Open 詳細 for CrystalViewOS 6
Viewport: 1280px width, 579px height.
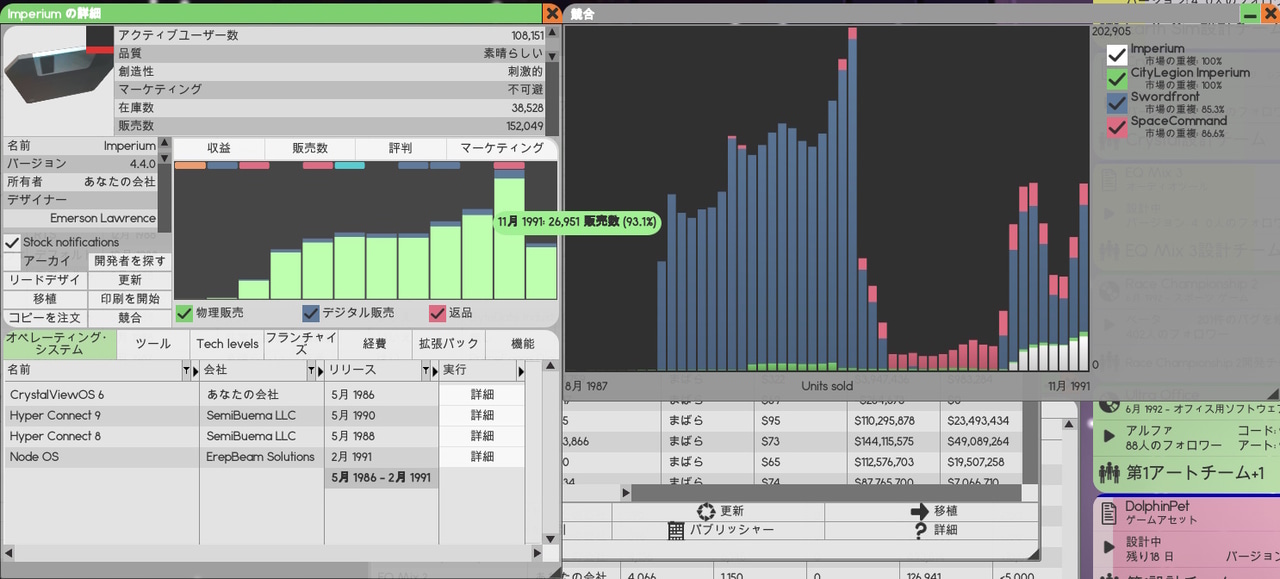pos(482,395)
